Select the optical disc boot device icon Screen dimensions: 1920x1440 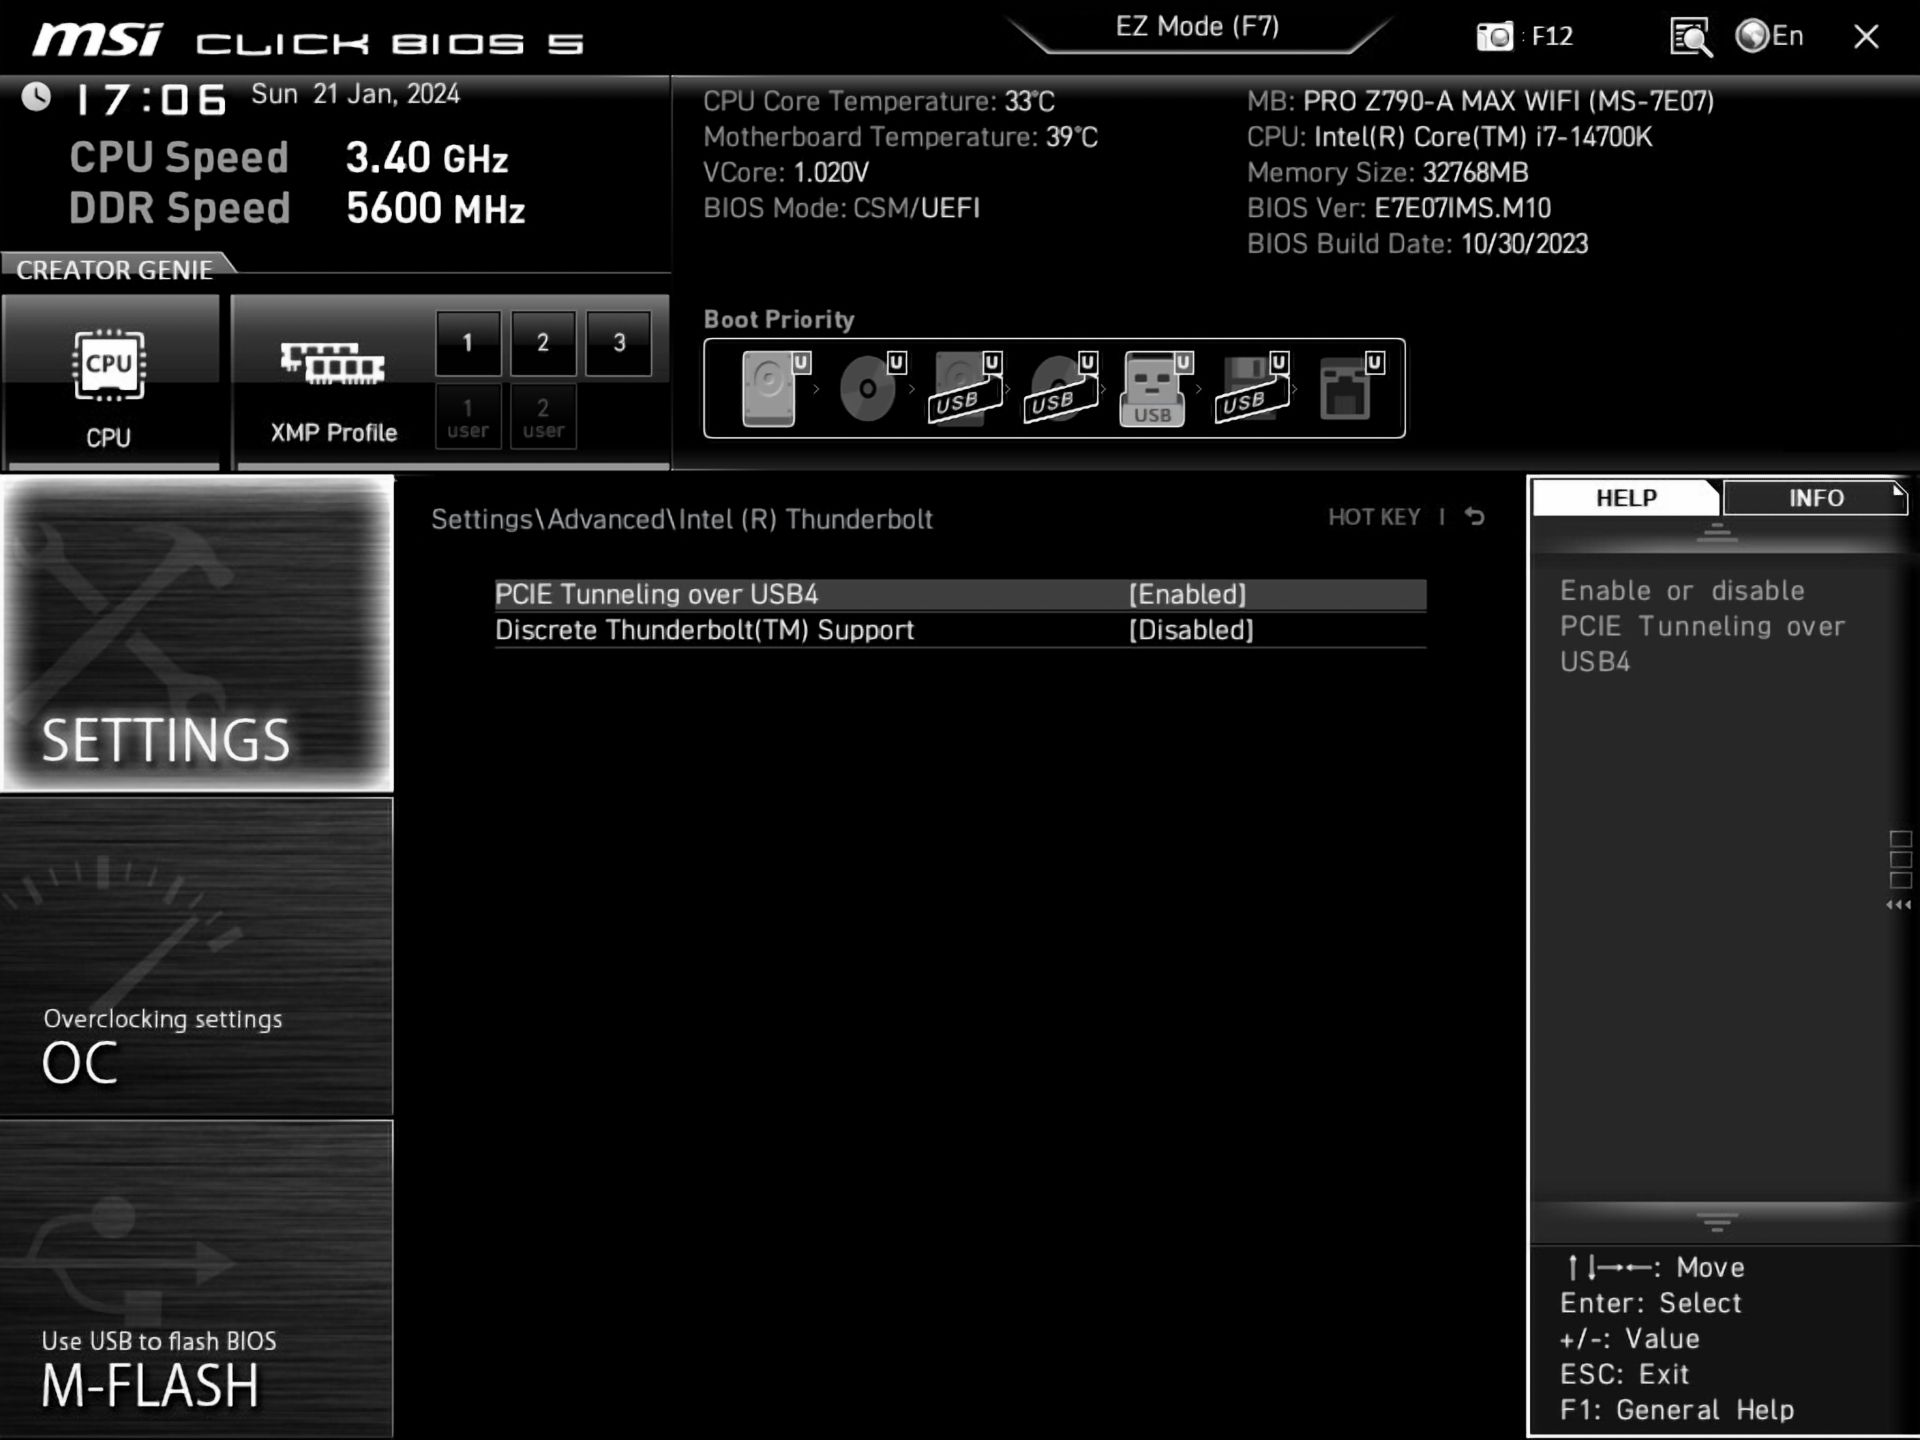coord(869,388)
